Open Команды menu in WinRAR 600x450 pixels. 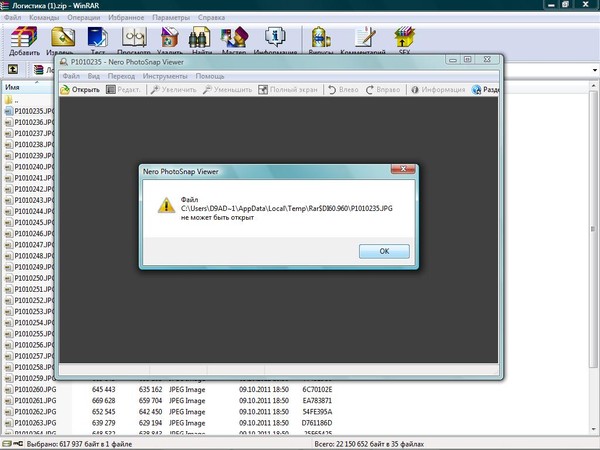[44, 18]
